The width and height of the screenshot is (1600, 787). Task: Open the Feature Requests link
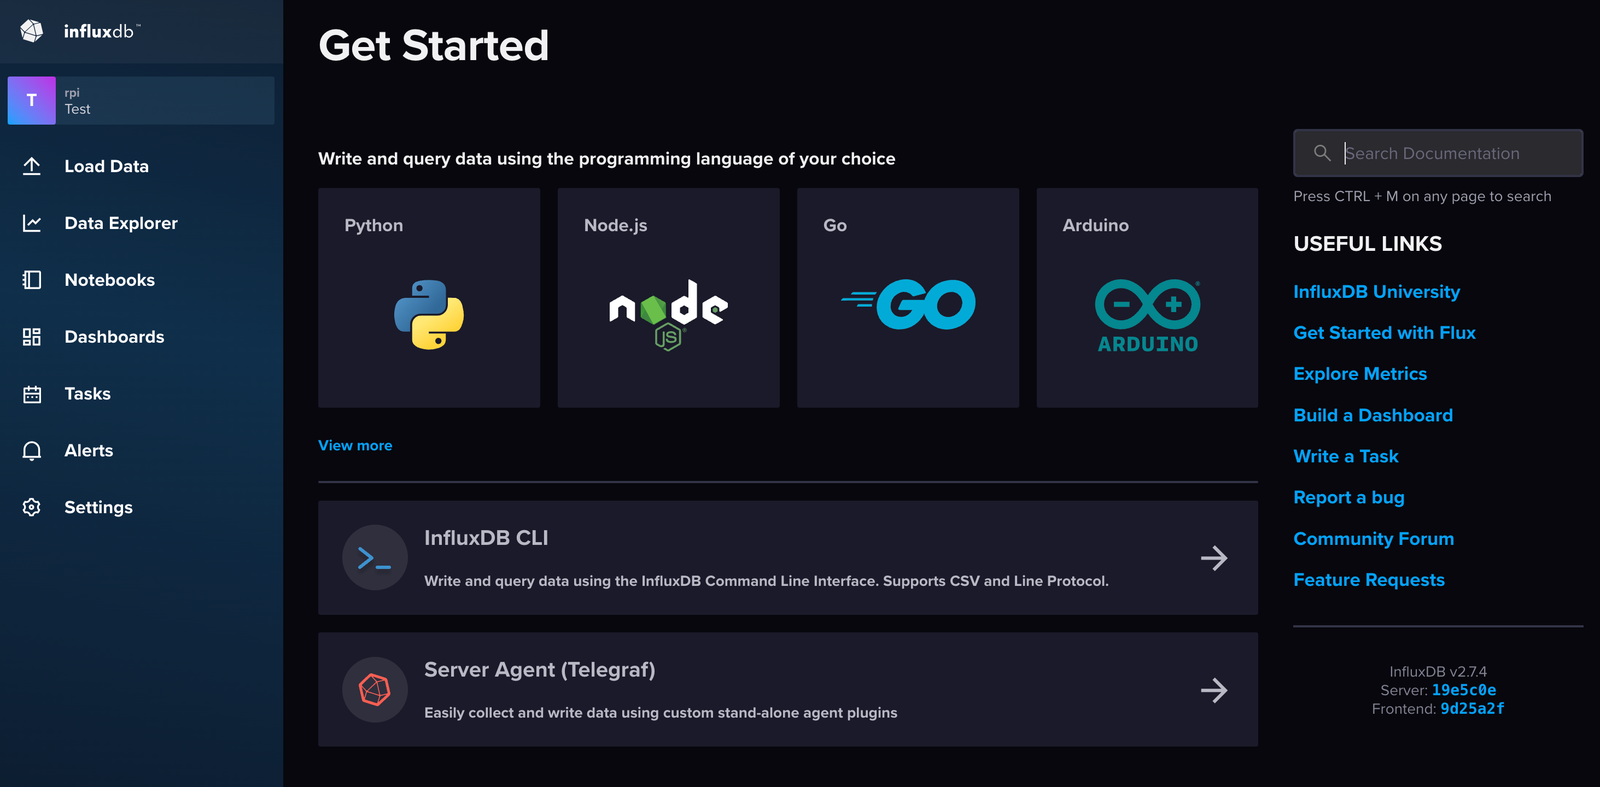tap(1369, 580)
